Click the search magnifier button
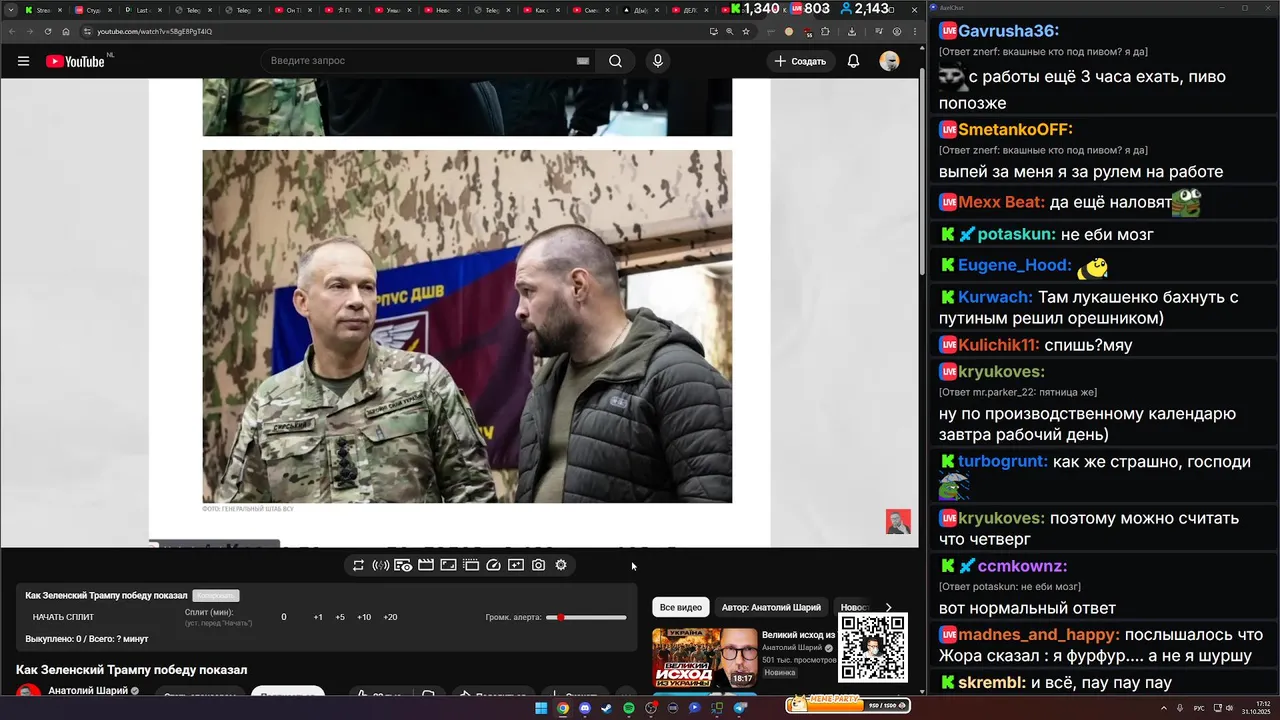This screenshot has width=1280, height=720. pyautogui.click(x=615, y=61)
